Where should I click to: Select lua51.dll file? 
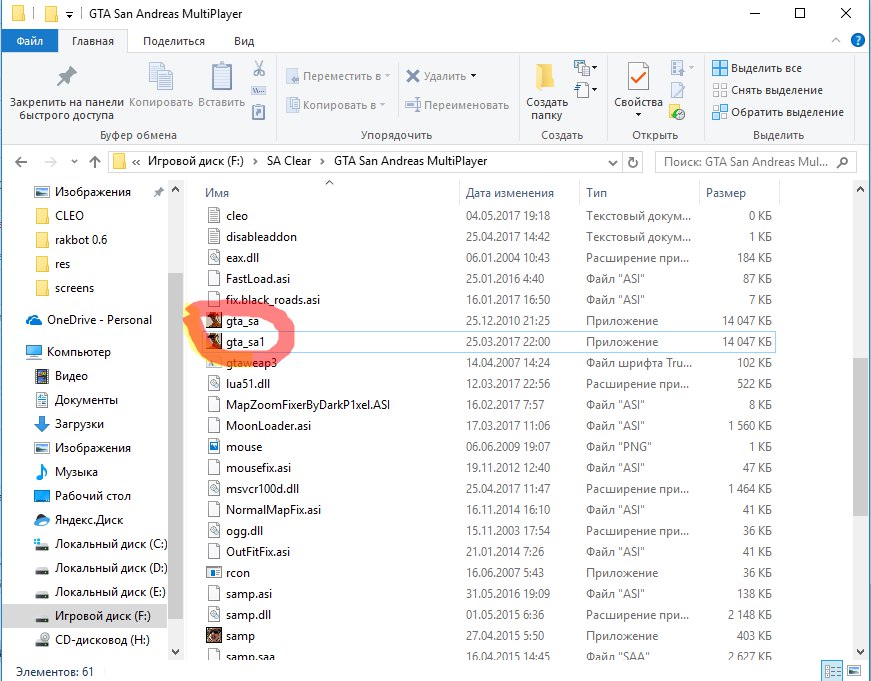(x=489, y=384)
